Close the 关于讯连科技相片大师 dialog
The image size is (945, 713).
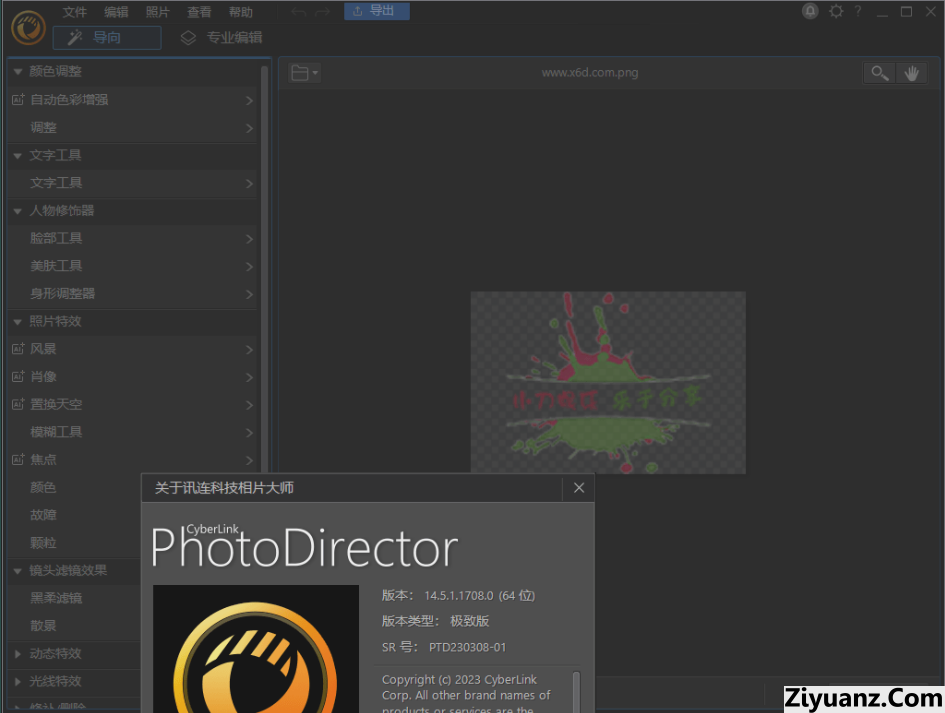578,488
